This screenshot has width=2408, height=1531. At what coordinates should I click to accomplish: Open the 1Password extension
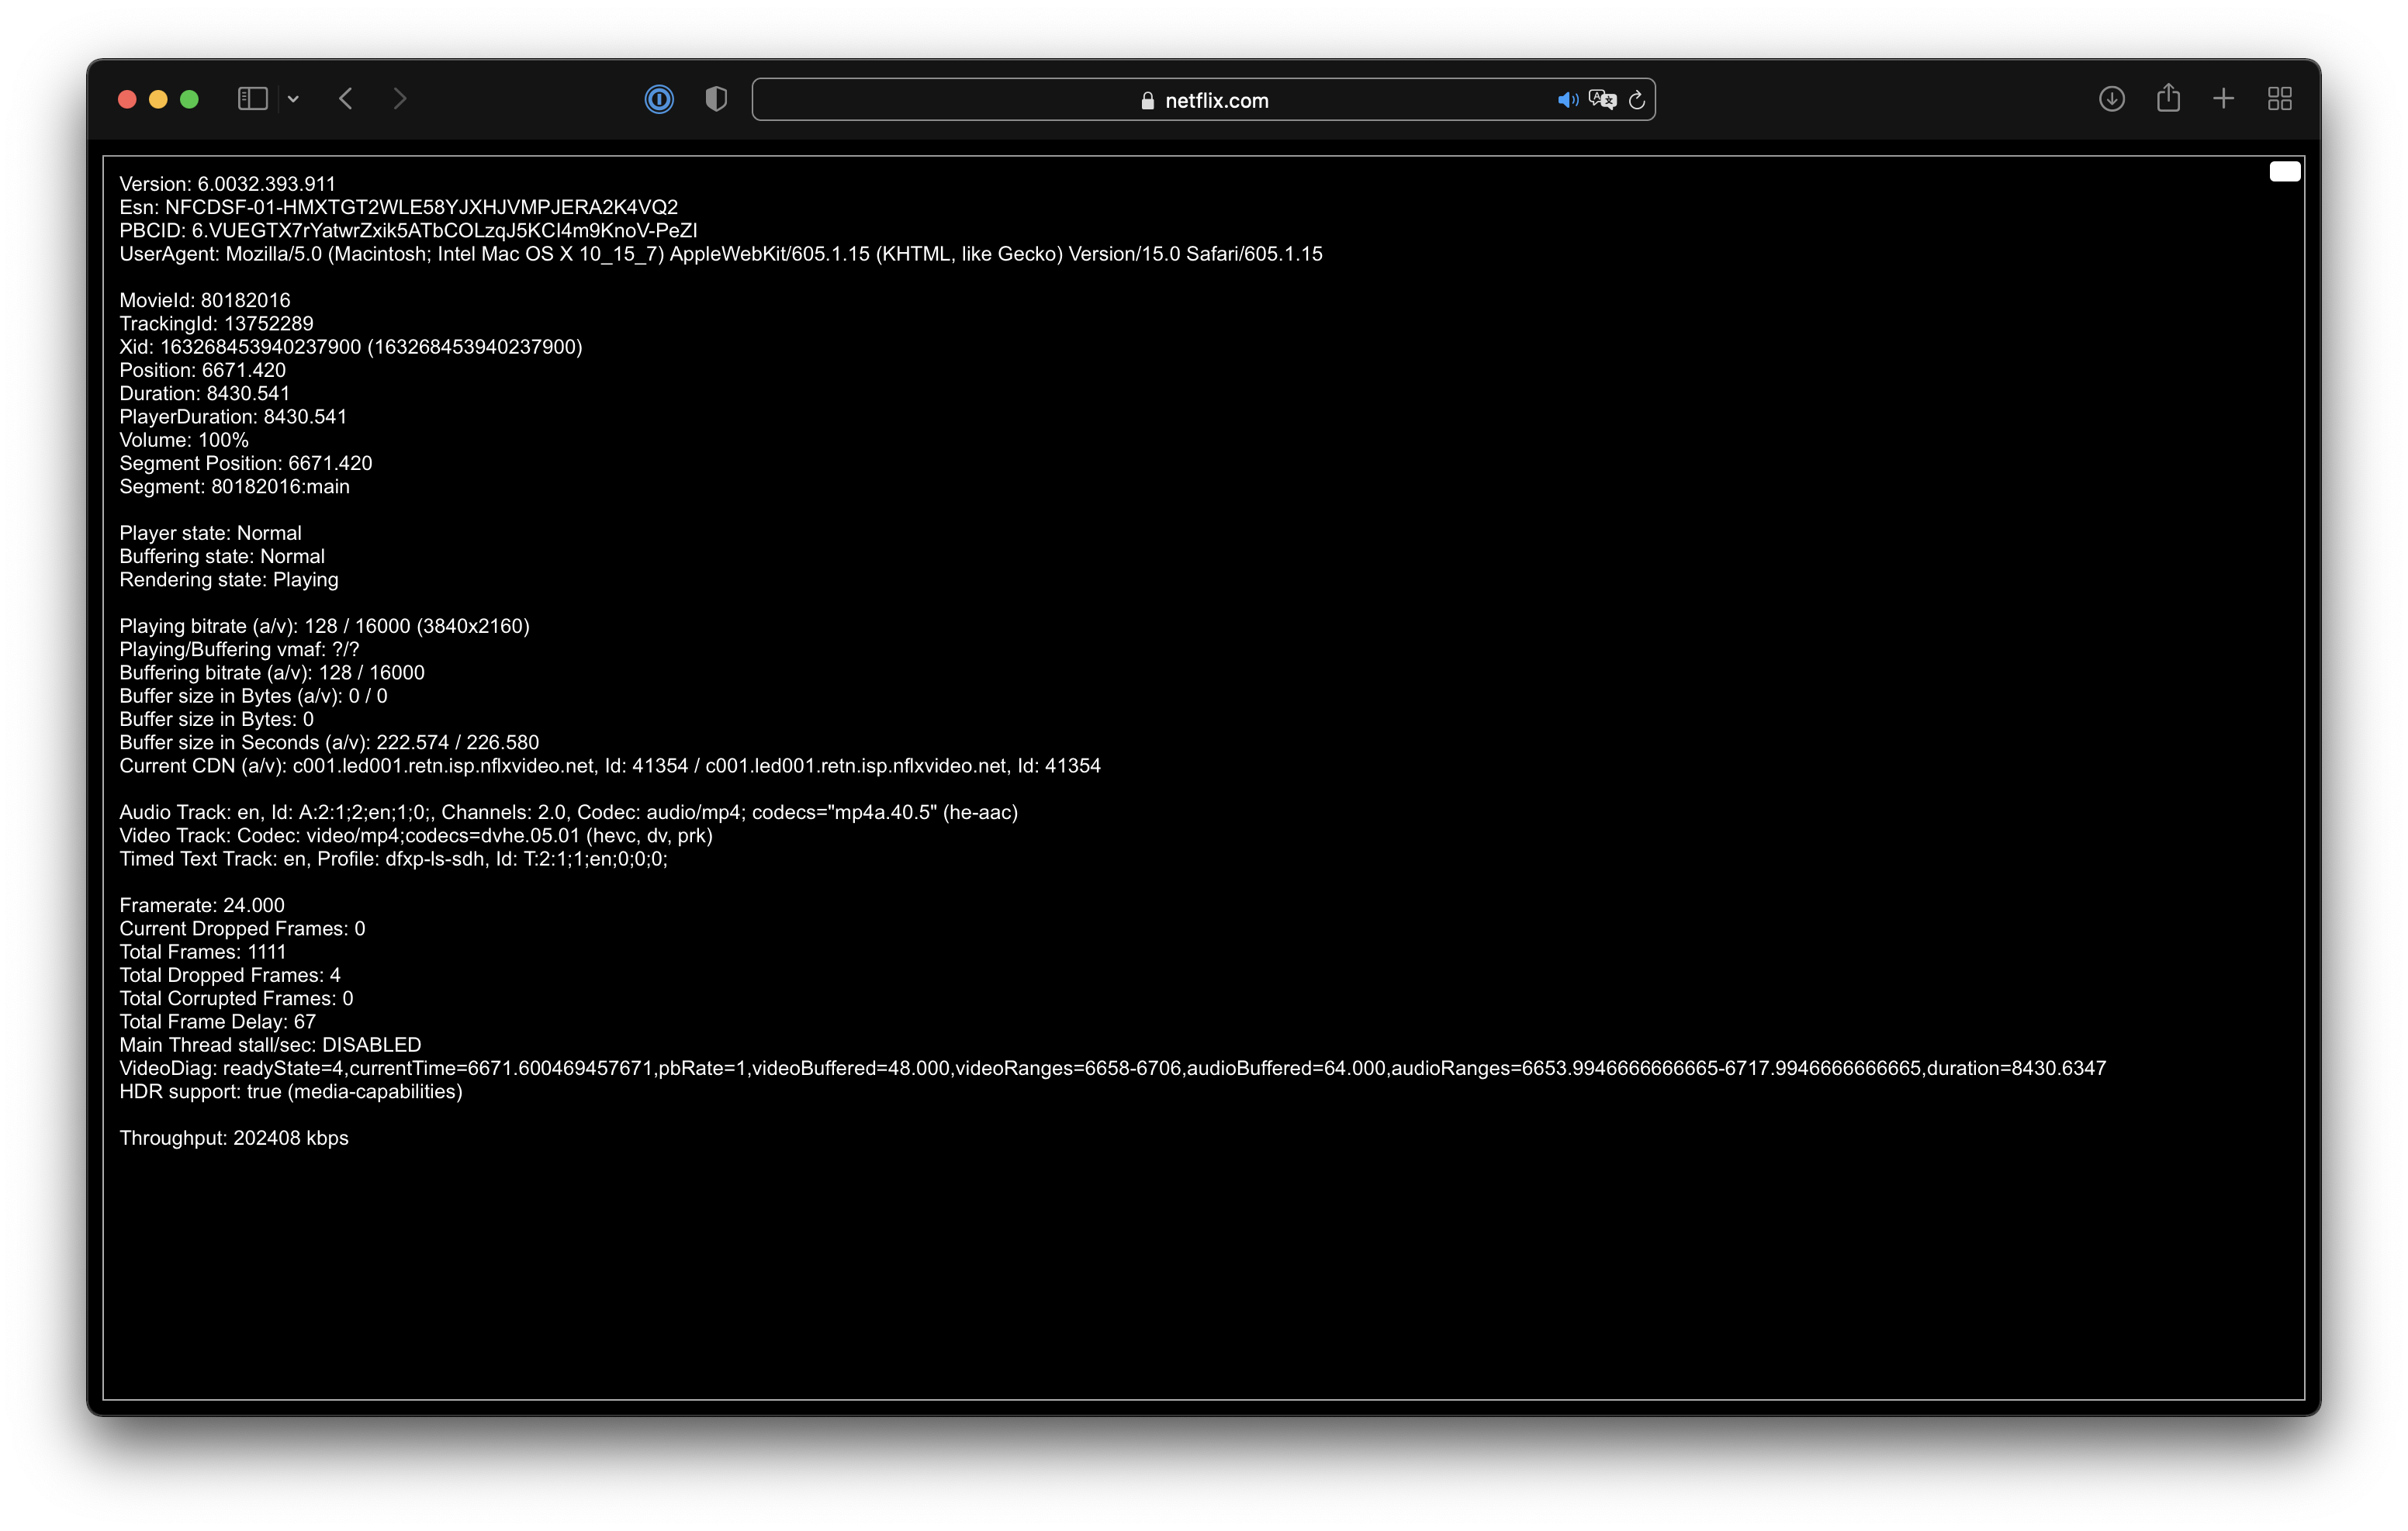coord(659,99)
